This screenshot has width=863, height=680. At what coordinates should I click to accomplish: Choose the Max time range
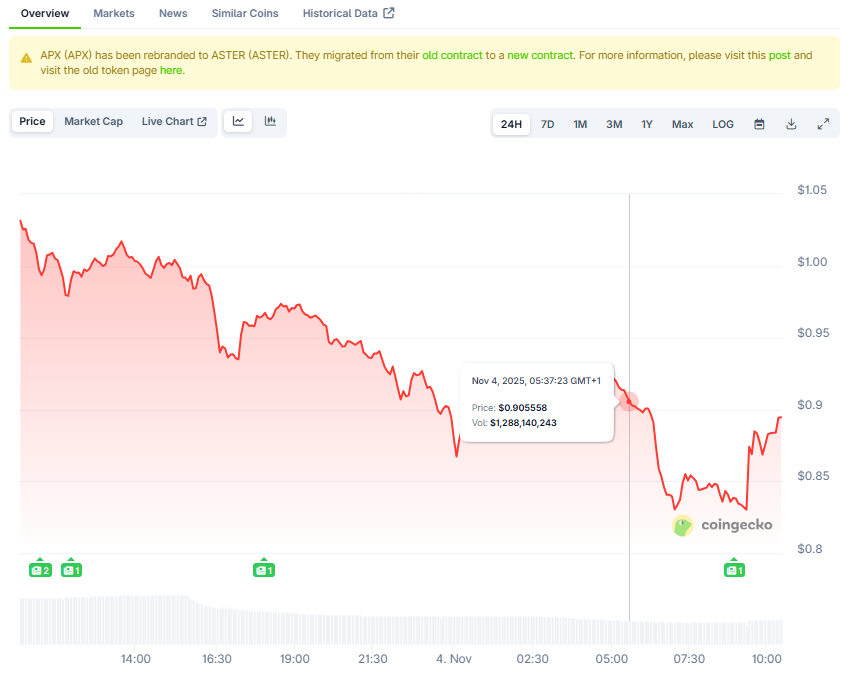(x=682, y=124)
